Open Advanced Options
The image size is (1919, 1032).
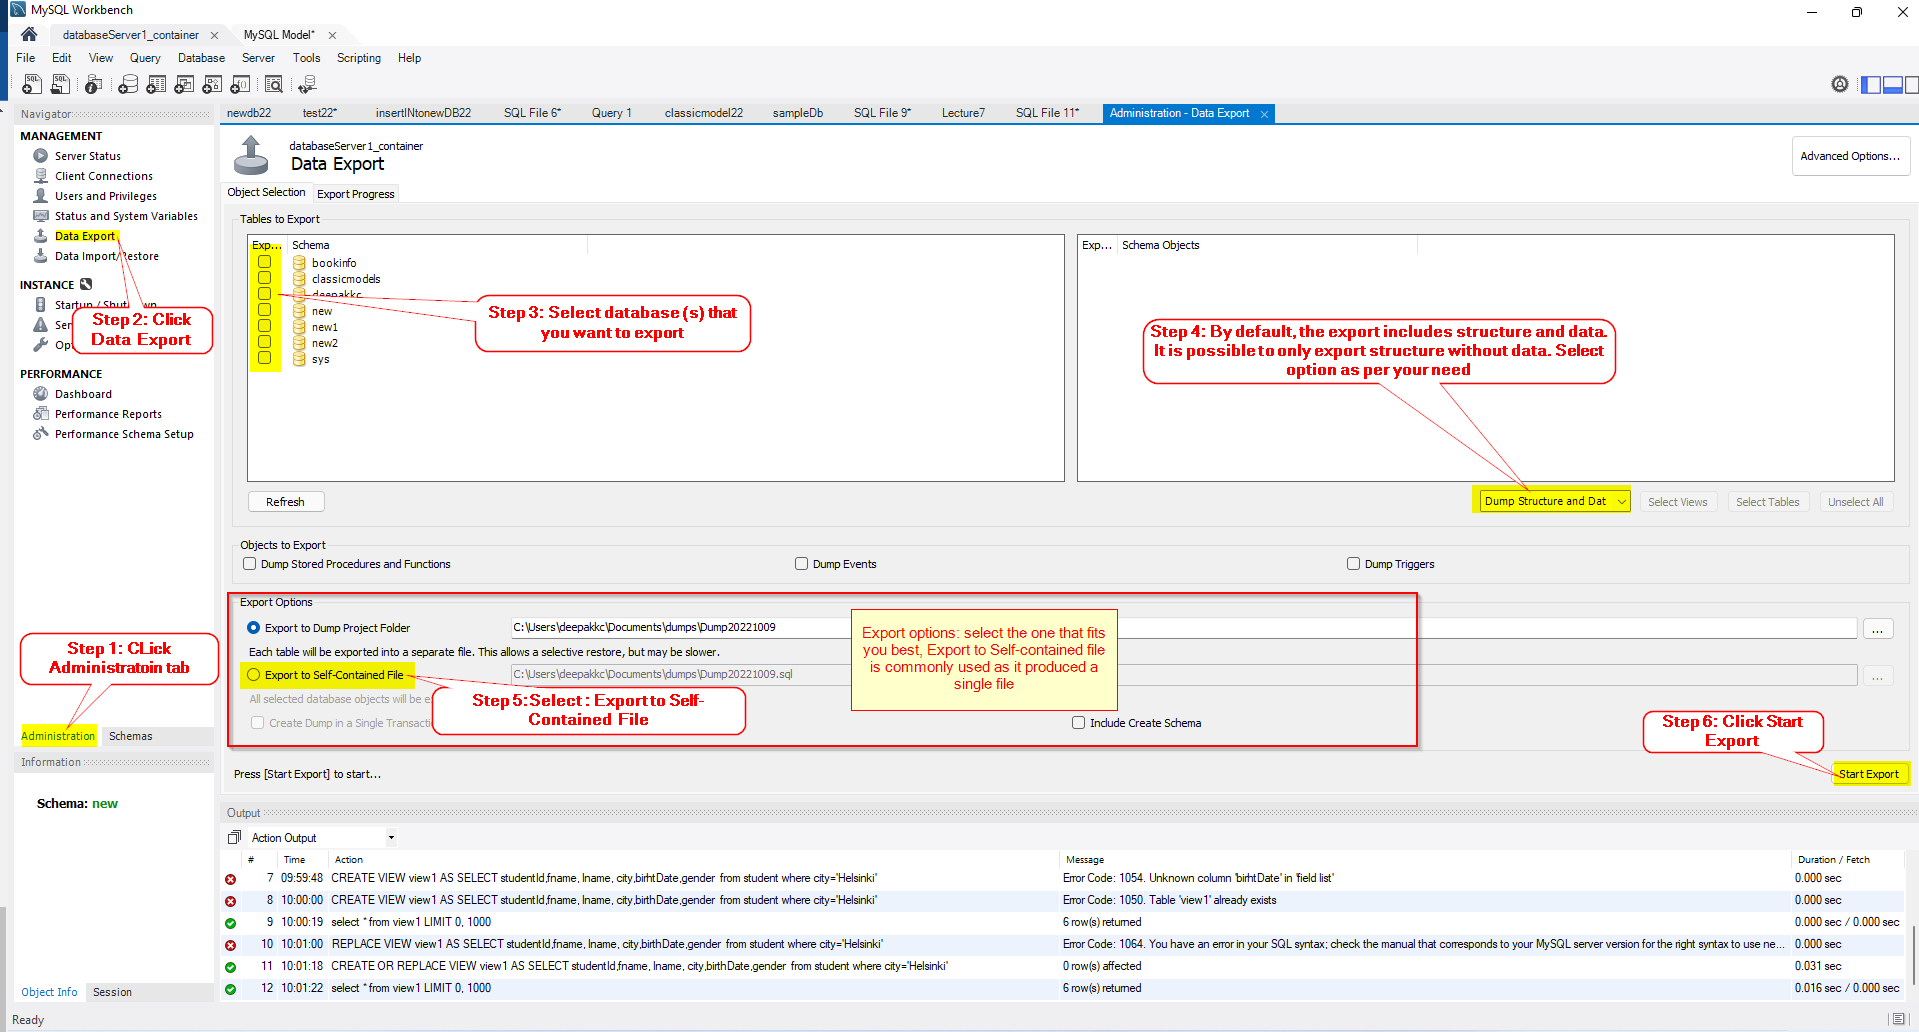1850,156
